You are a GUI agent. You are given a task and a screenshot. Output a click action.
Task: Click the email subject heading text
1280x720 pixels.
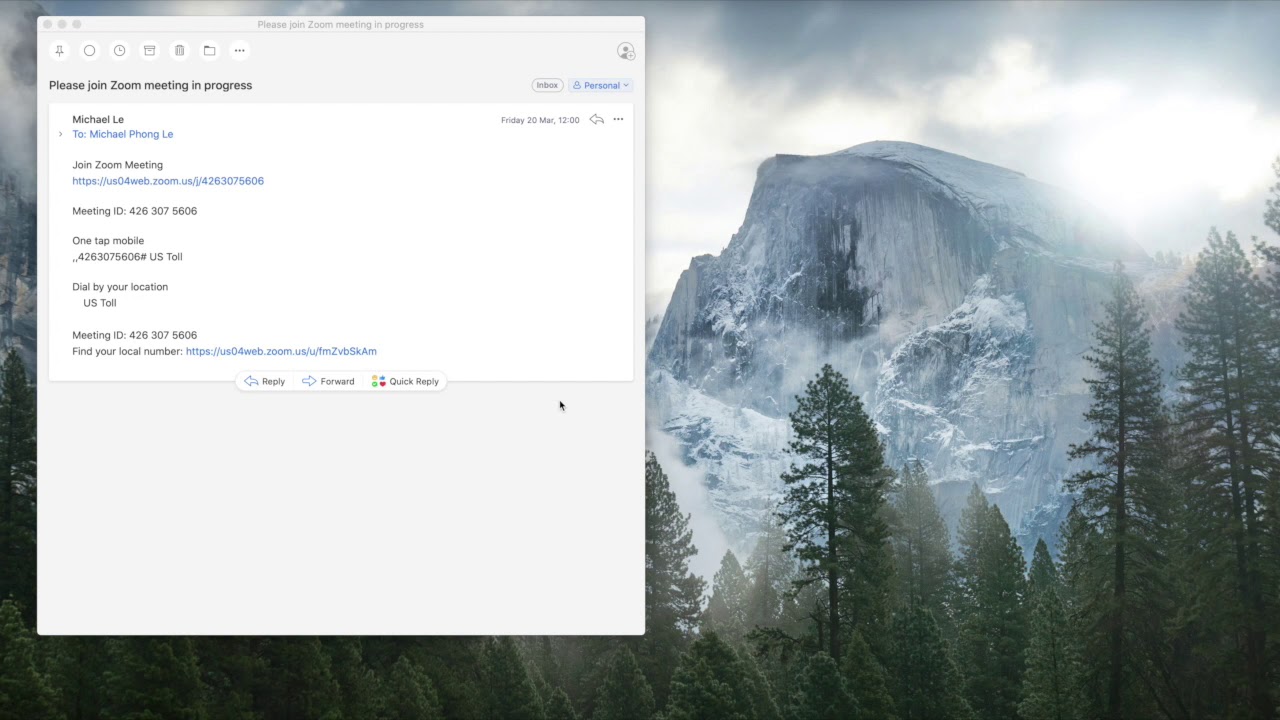tap(150, 85)
